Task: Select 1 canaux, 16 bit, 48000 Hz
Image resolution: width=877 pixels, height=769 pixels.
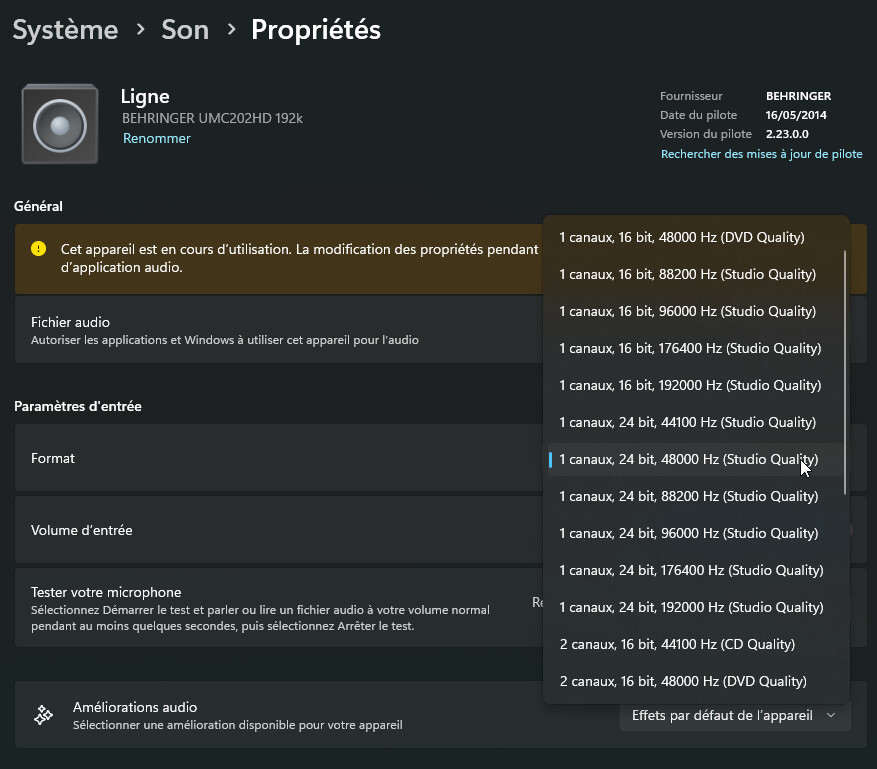Action: point(682,237)
